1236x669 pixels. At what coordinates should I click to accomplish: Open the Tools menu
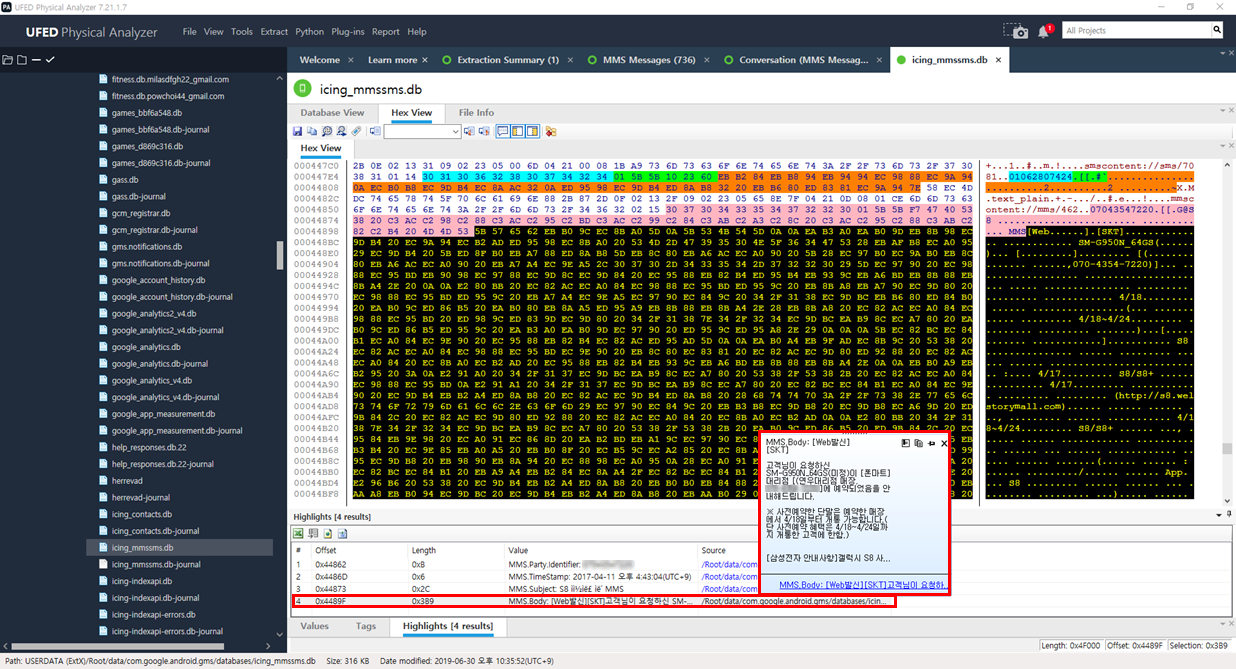pos(242,32)
